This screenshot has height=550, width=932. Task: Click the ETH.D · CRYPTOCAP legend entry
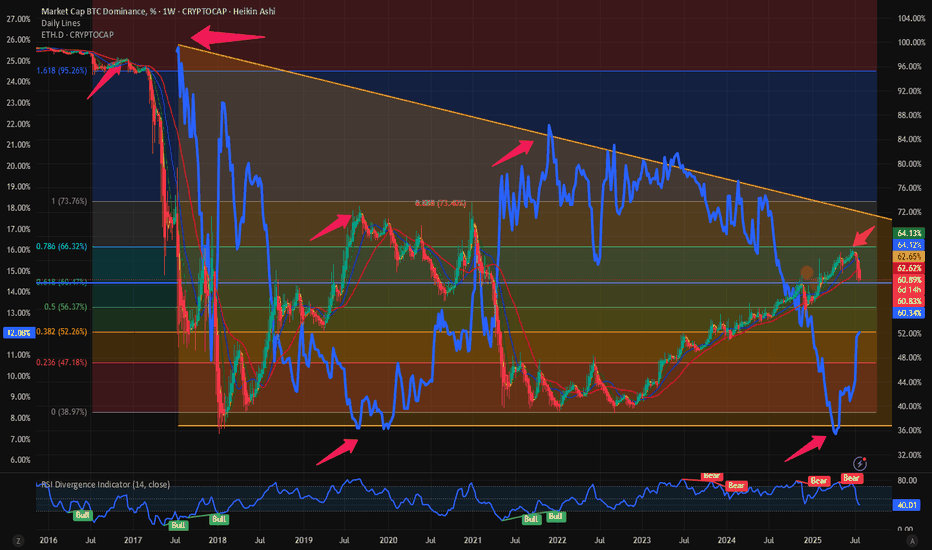[x=77, y=34]
